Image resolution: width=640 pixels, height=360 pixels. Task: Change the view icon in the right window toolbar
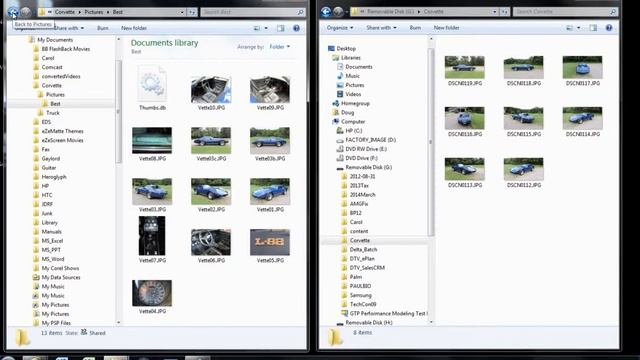tap(569, 28)
